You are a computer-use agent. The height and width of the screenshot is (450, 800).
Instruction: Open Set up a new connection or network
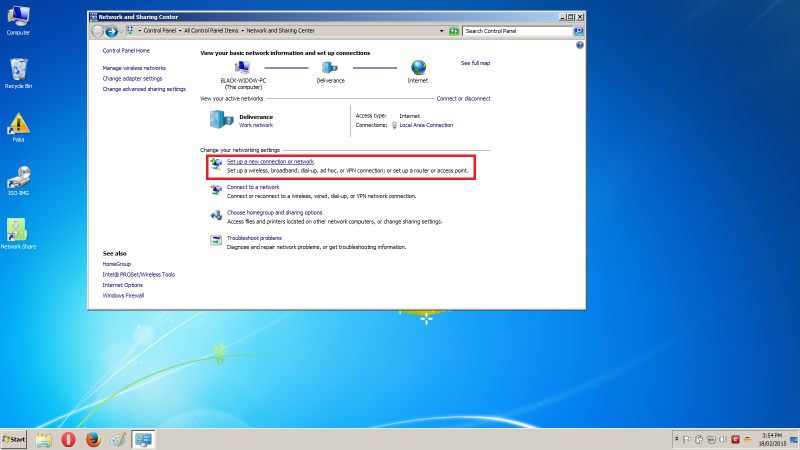point(270,161)
